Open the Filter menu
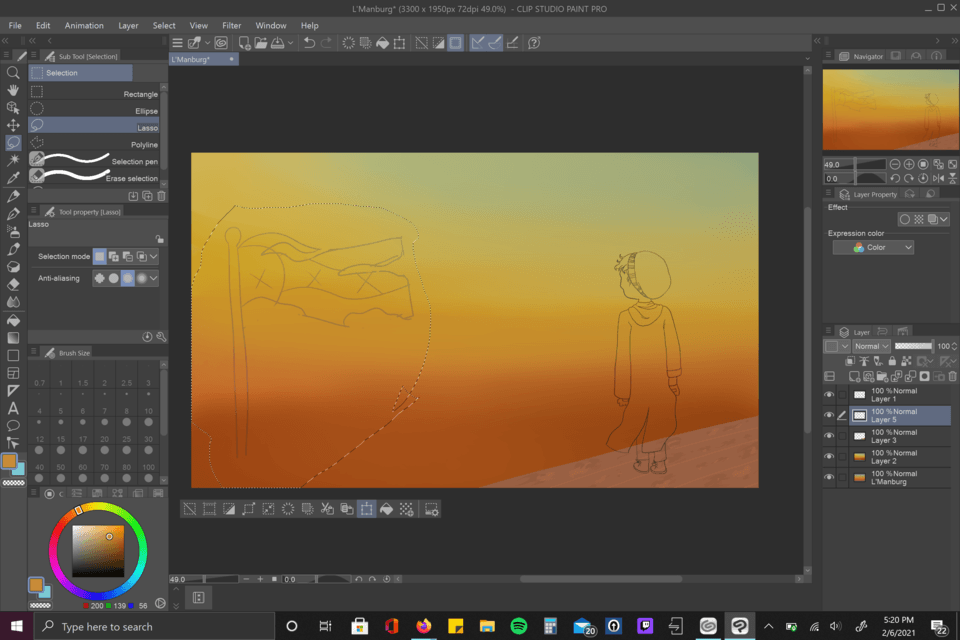The image size is (960, 640). 231,25
